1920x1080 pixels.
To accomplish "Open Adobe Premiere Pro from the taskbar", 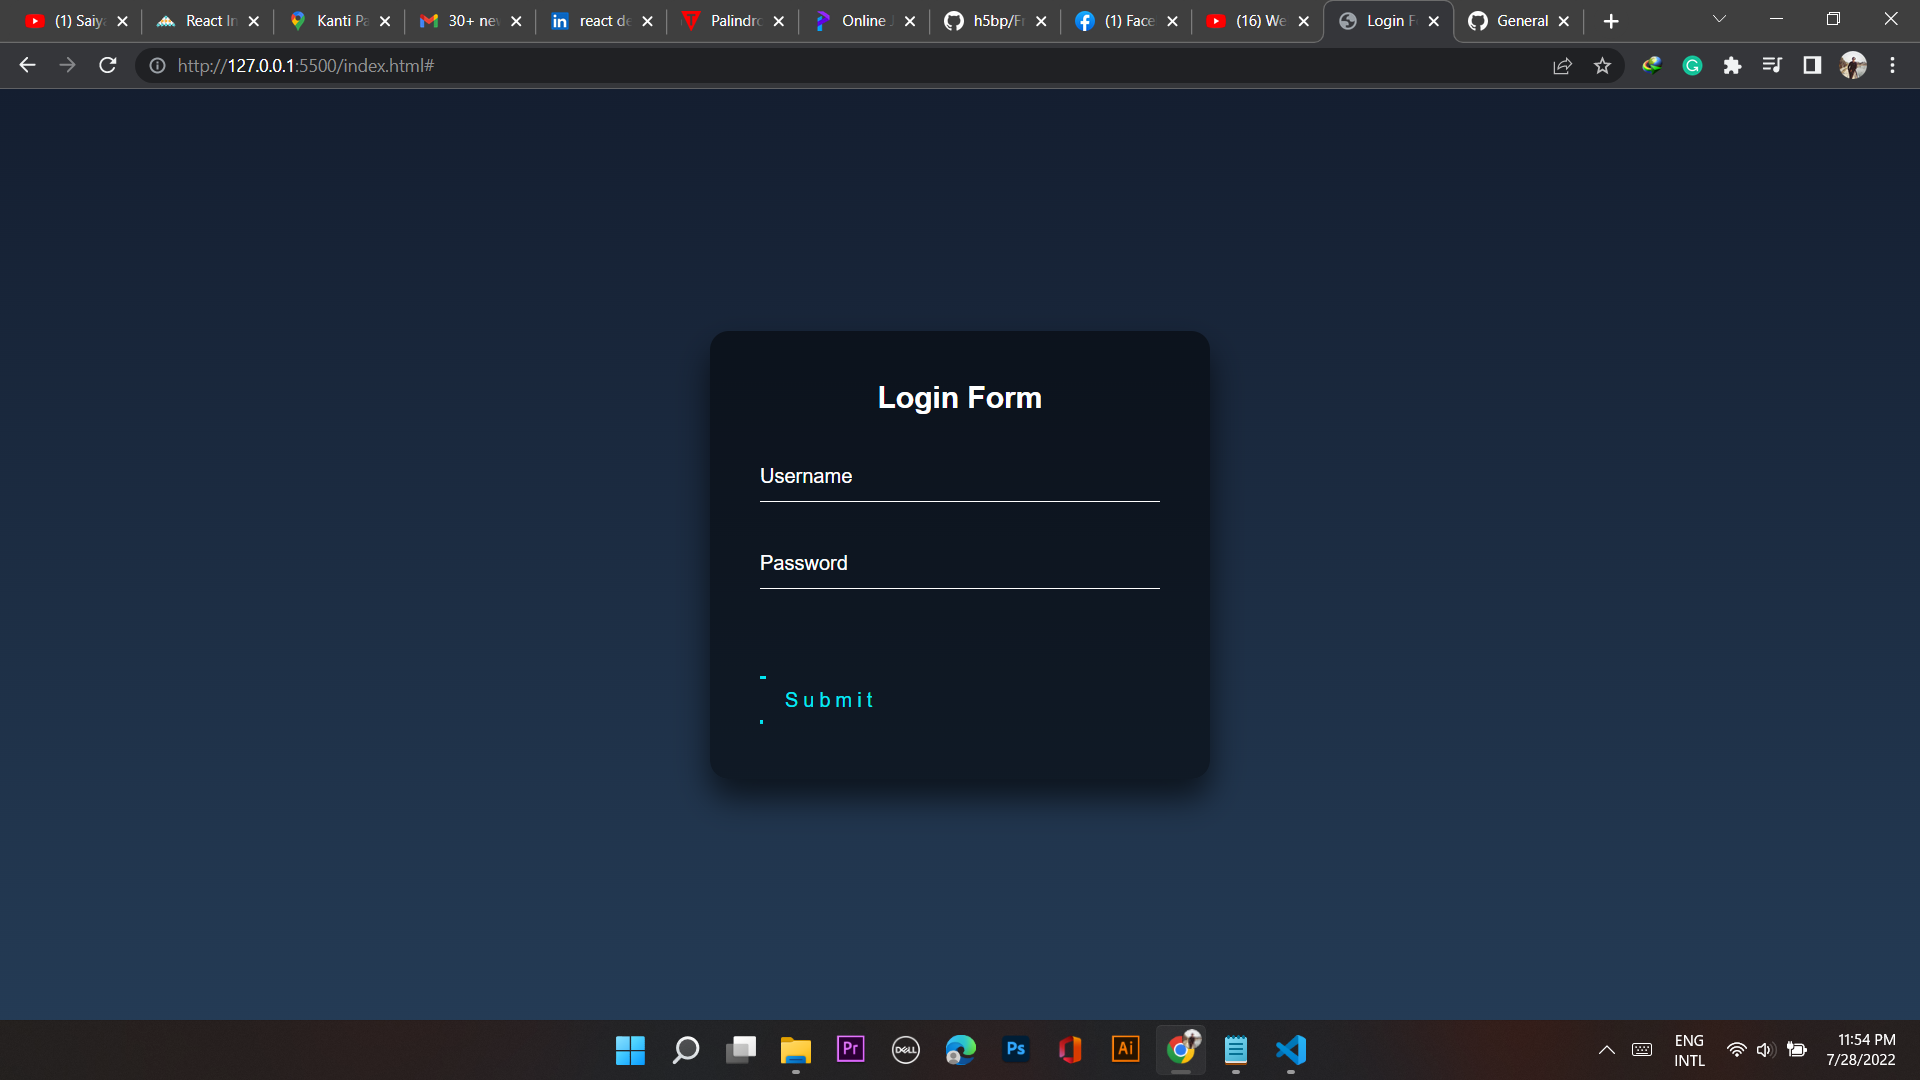I will pos(850,1050).
